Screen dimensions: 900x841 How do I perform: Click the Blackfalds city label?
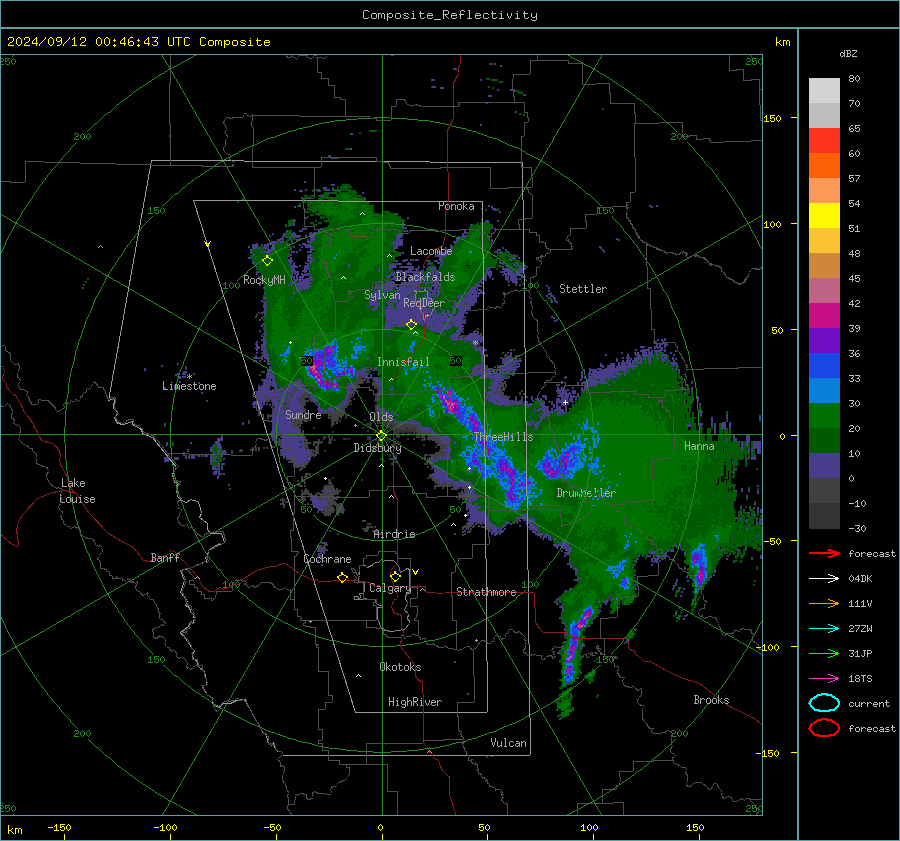425,277
